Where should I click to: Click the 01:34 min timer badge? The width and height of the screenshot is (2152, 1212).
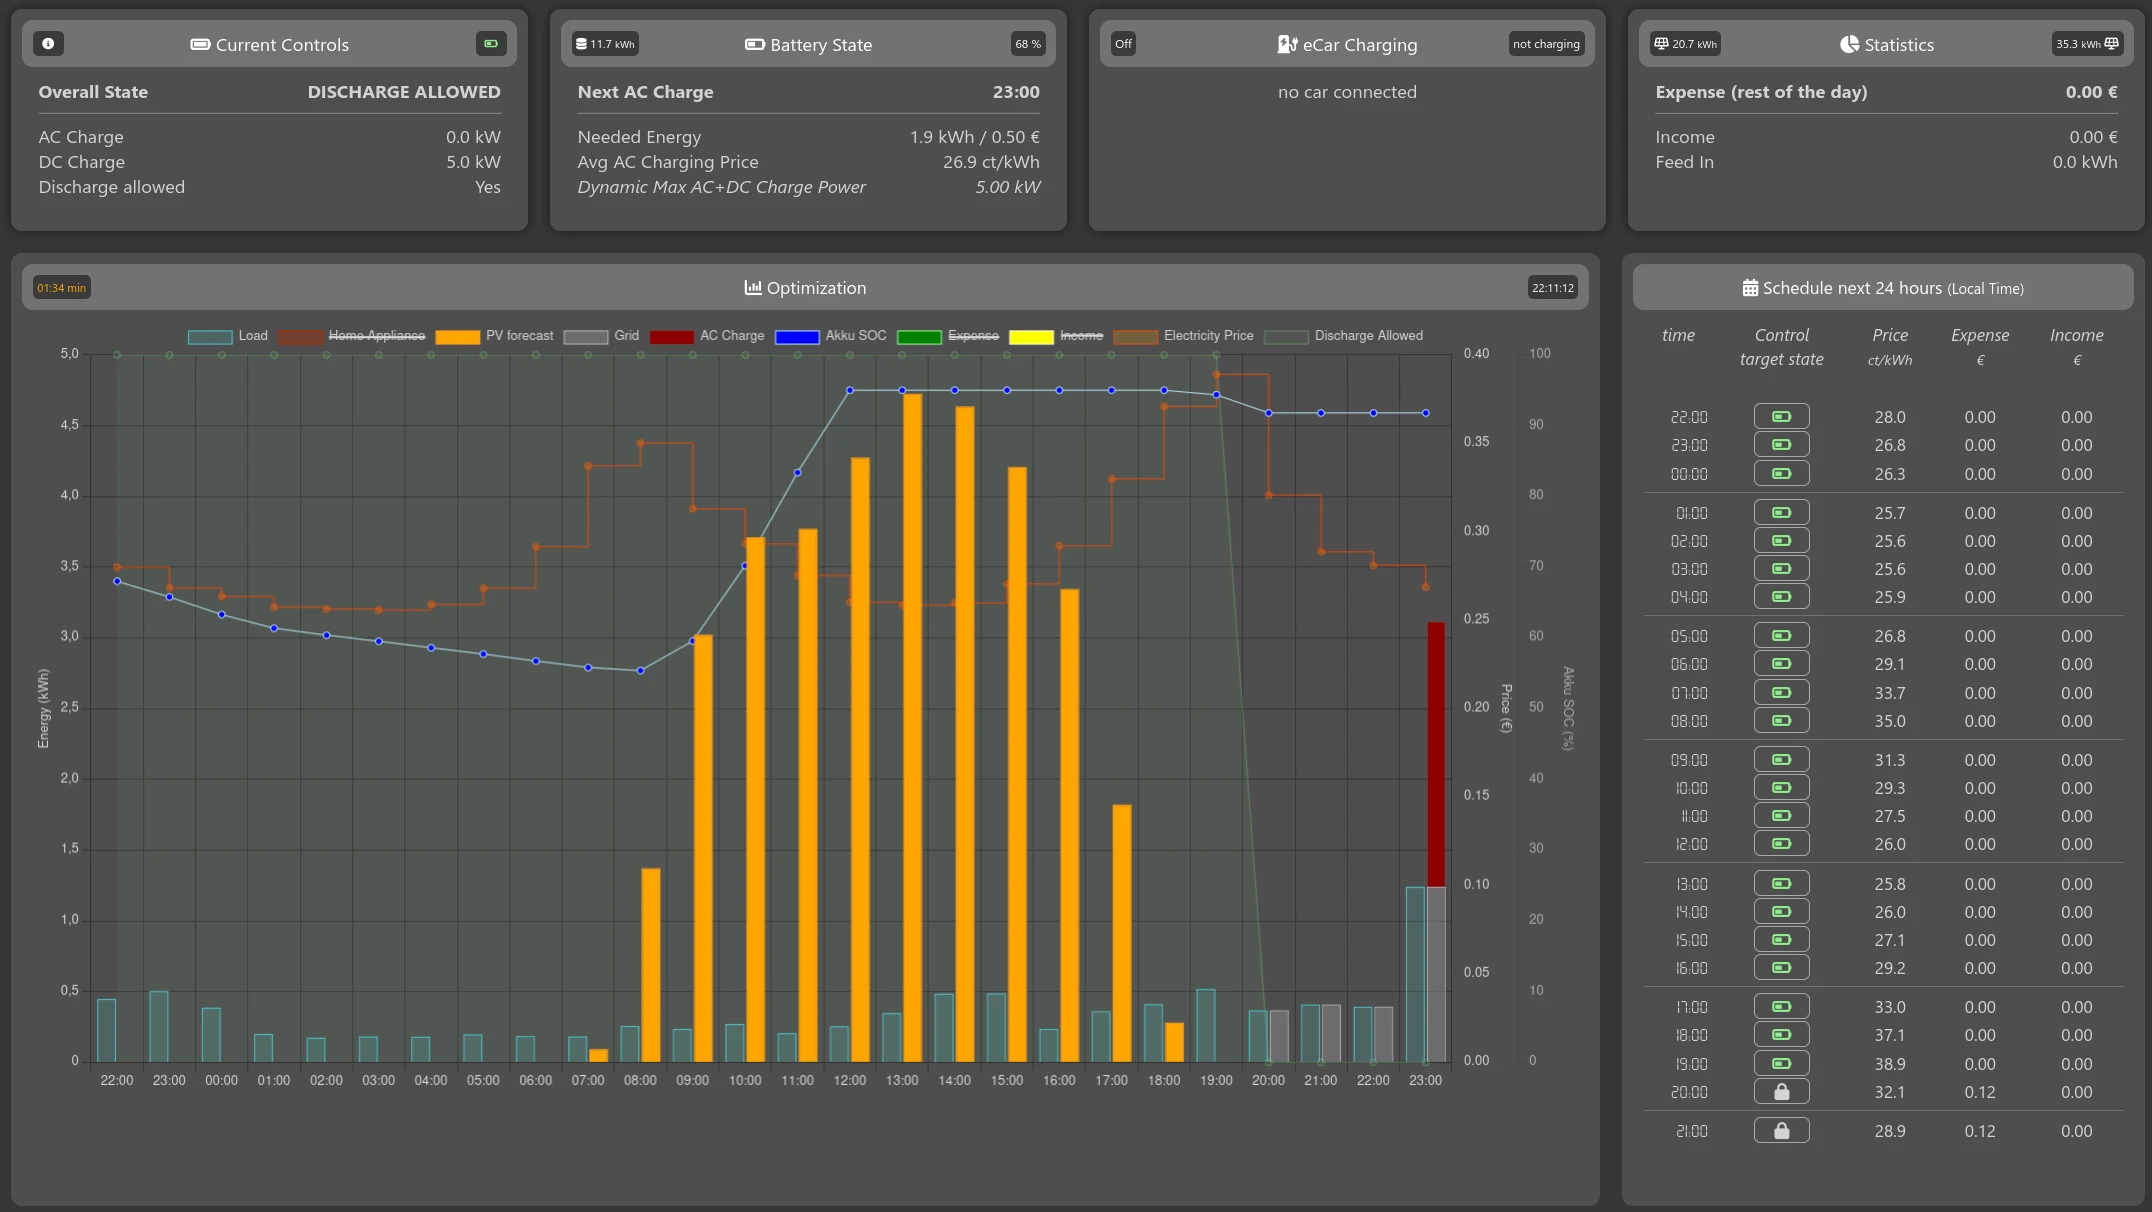62,288
